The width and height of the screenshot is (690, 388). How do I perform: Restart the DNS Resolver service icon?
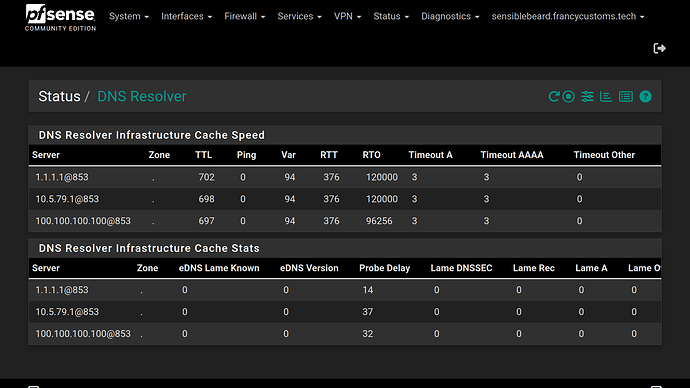coord(554,96)
